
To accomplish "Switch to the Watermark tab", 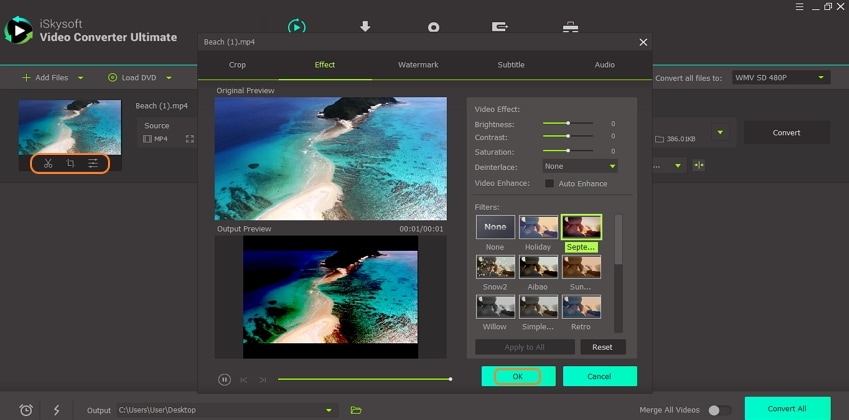I will click(418, 64).
